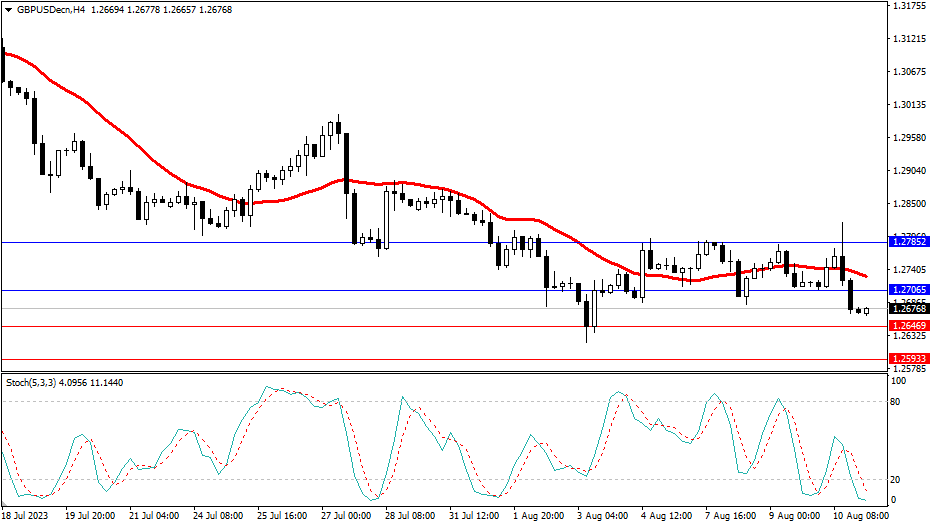Click the 1.29040 price axis label

pos(908,171)
